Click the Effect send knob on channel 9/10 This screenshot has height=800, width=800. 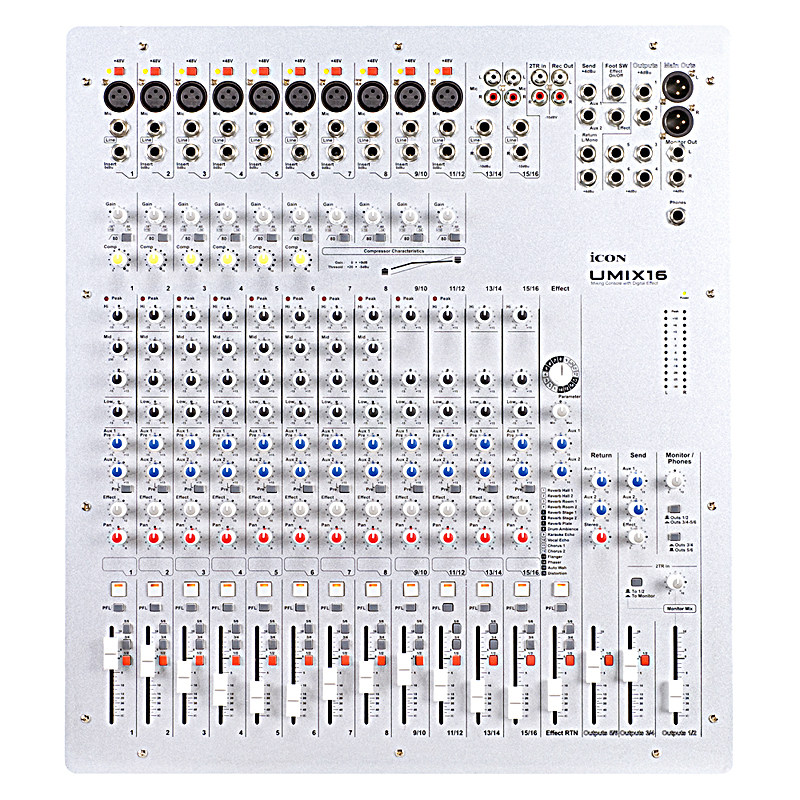click(x=411, y=509)
